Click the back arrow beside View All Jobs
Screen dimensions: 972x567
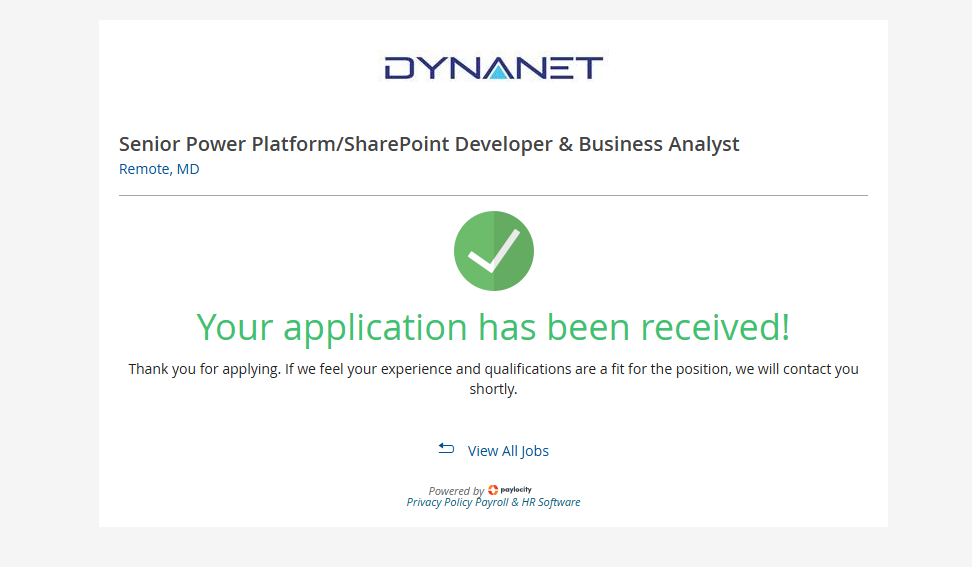pyautogui.click(x=446, y=449)
